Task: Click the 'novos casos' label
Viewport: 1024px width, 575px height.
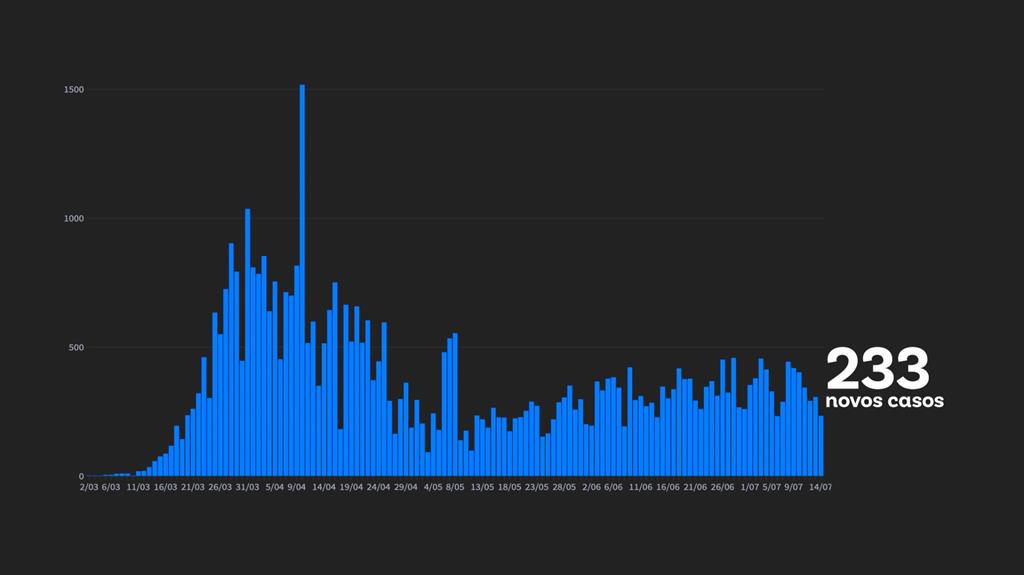Action: (884, 401)
